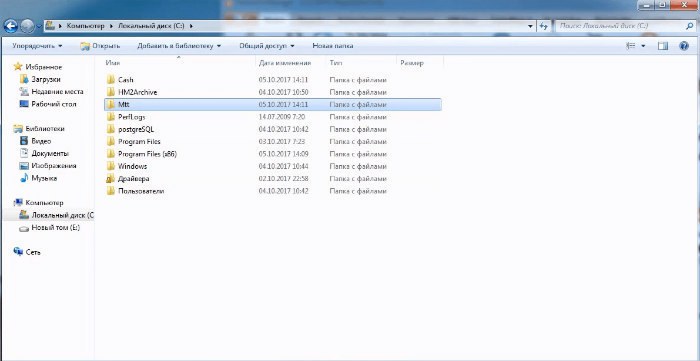
Task: Click the Пользователи folder icon
Action: point(111,191)
